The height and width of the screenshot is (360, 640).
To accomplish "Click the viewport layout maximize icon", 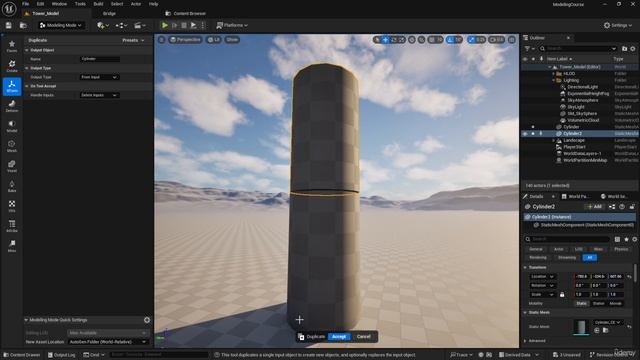I will point(511,40).
